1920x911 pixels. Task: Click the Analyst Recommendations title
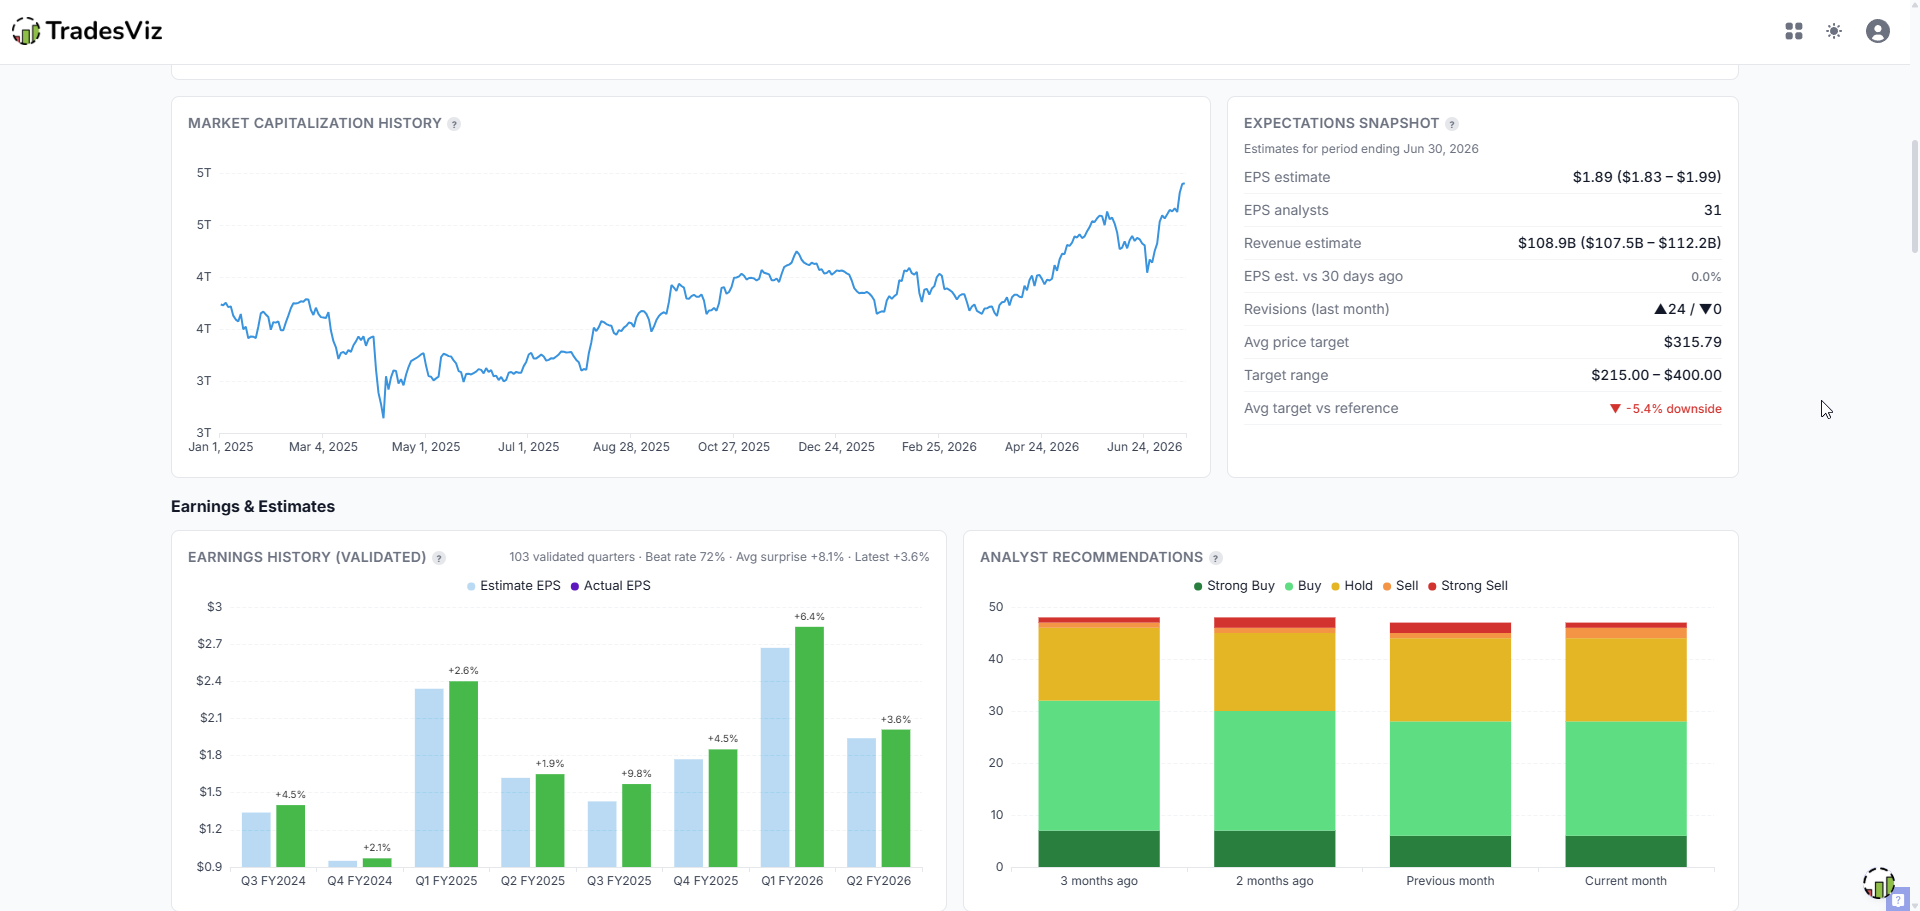pyautogui.click(x=1091, y=557)
